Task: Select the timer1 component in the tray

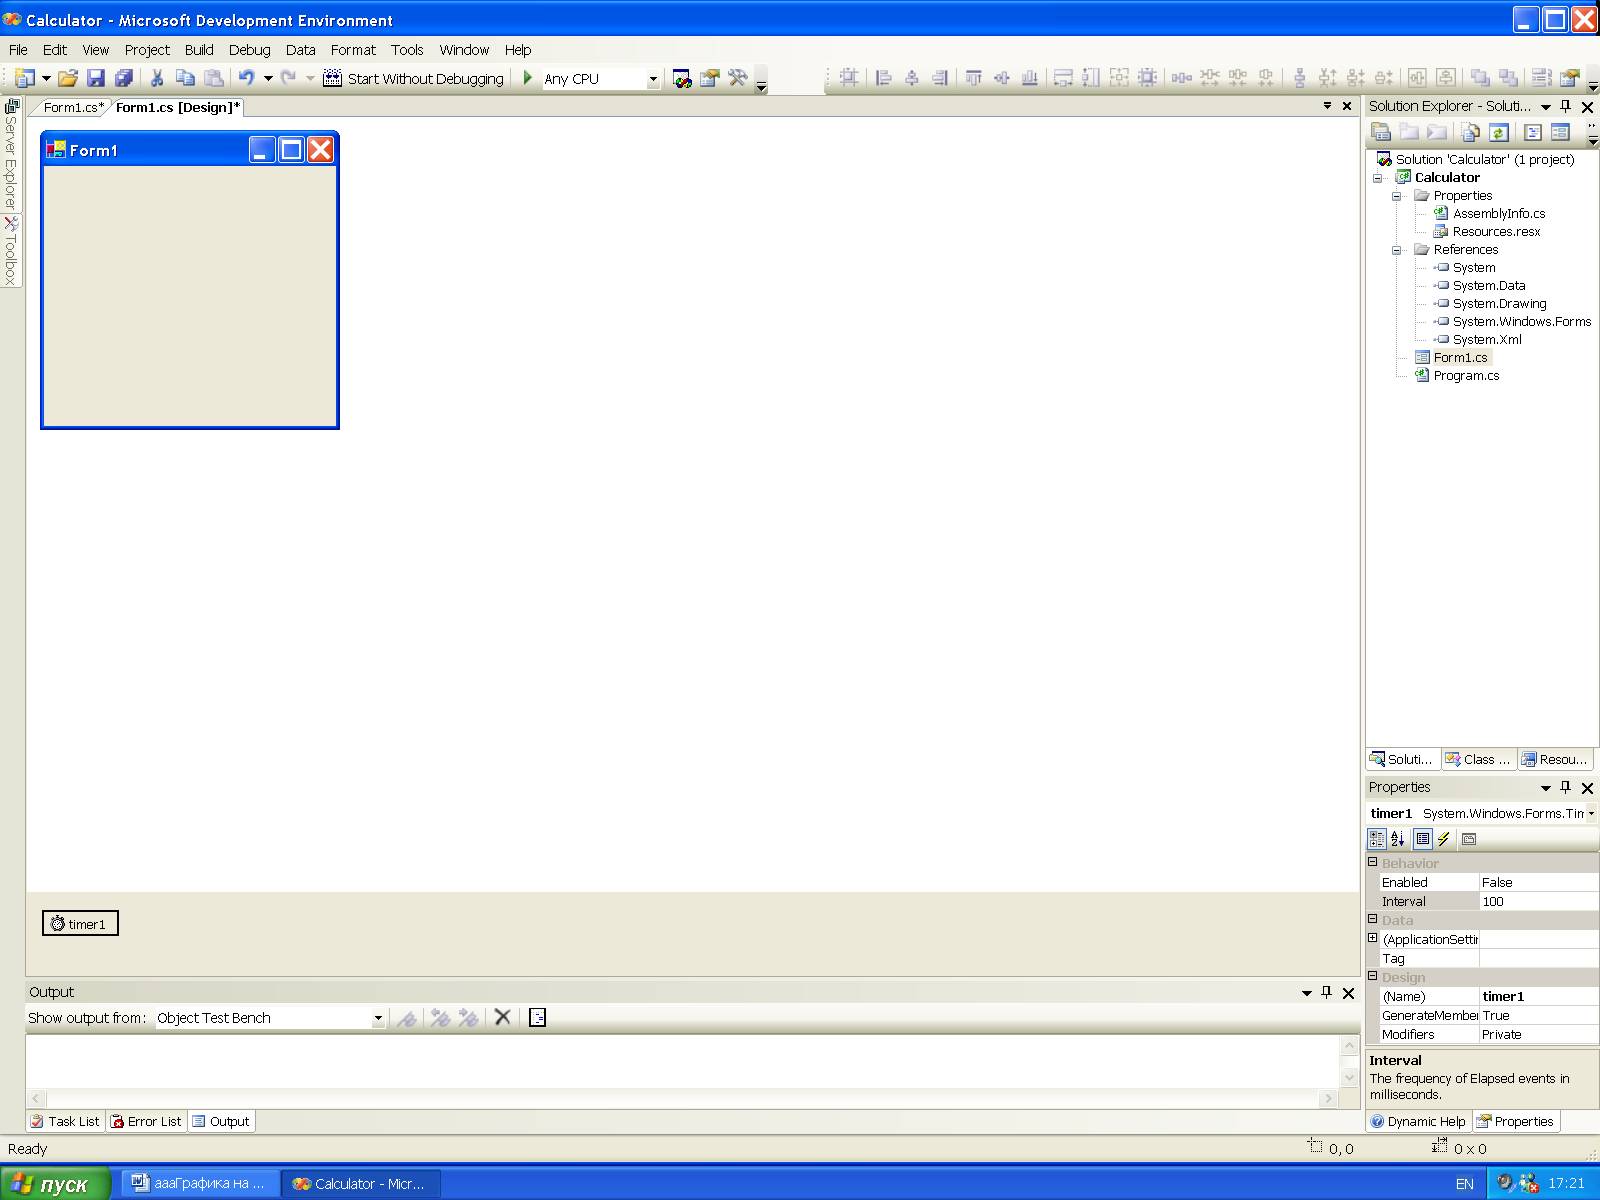Action: pyautogui.click(x=80, y=924)
